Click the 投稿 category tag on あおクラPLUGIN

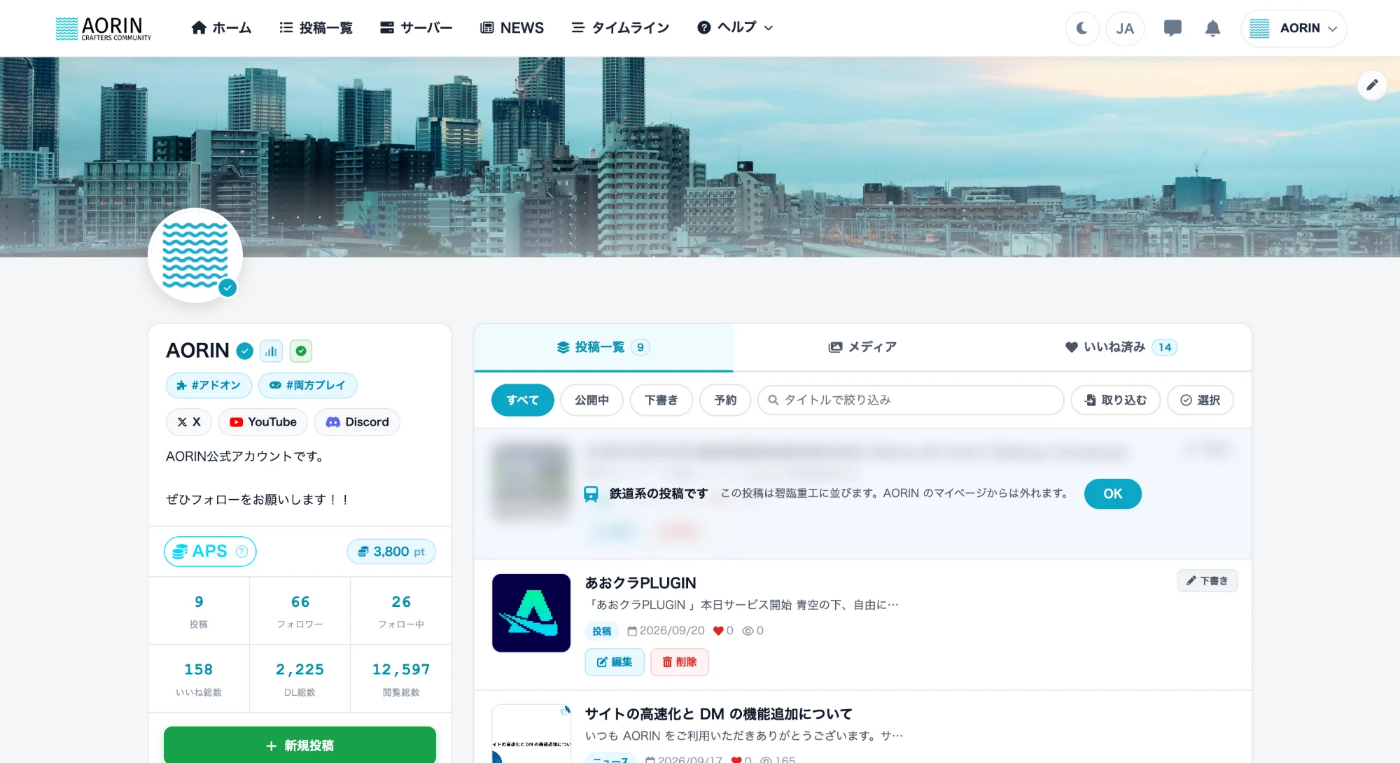pyautogui.click(x=602, y=631)
